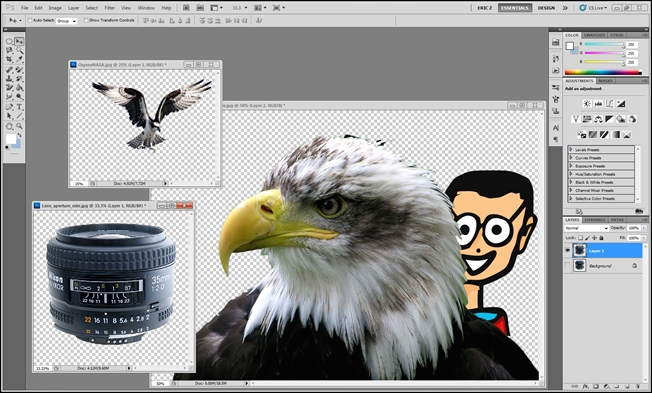Select the Type tool

[x=20, y=107]
